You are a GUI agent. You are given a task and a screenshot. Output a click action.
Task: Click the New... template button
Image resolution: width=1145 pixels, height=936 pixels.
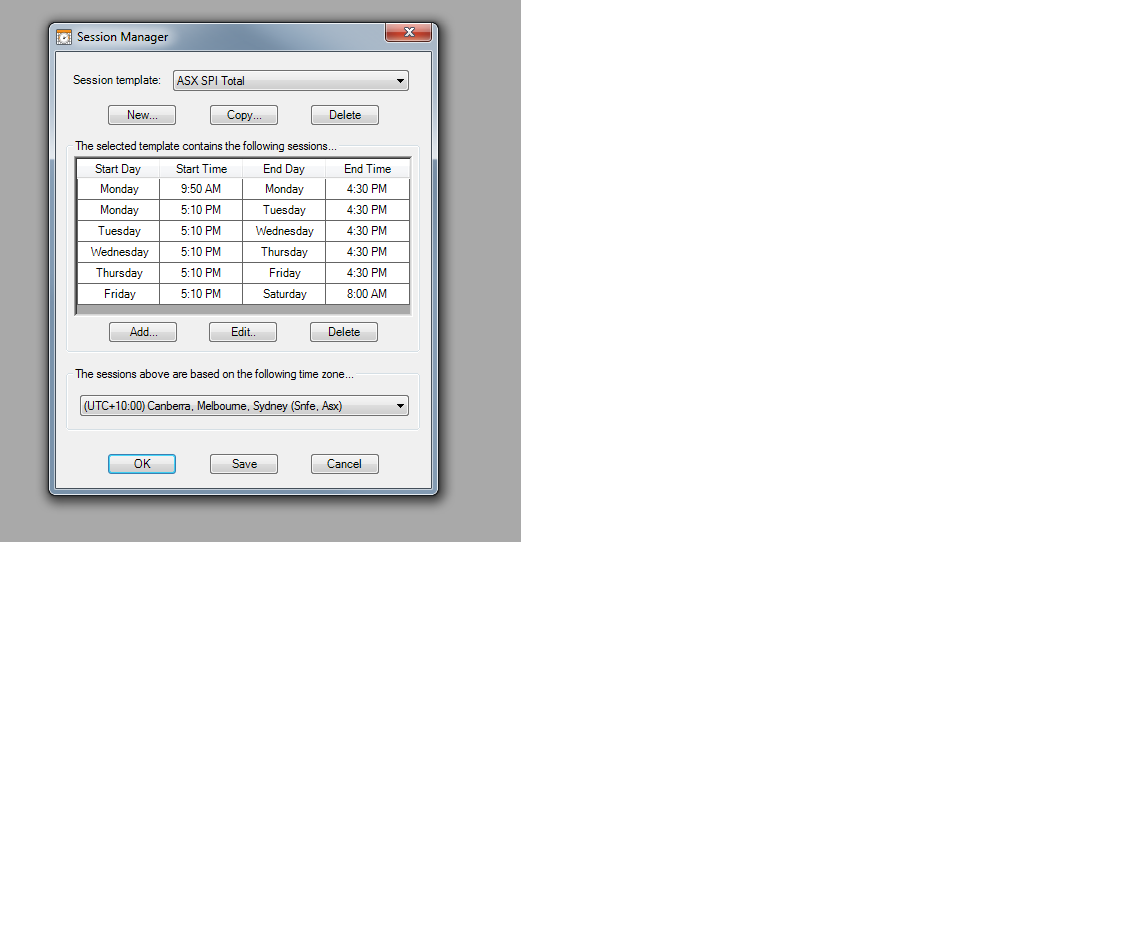point(142,115)
